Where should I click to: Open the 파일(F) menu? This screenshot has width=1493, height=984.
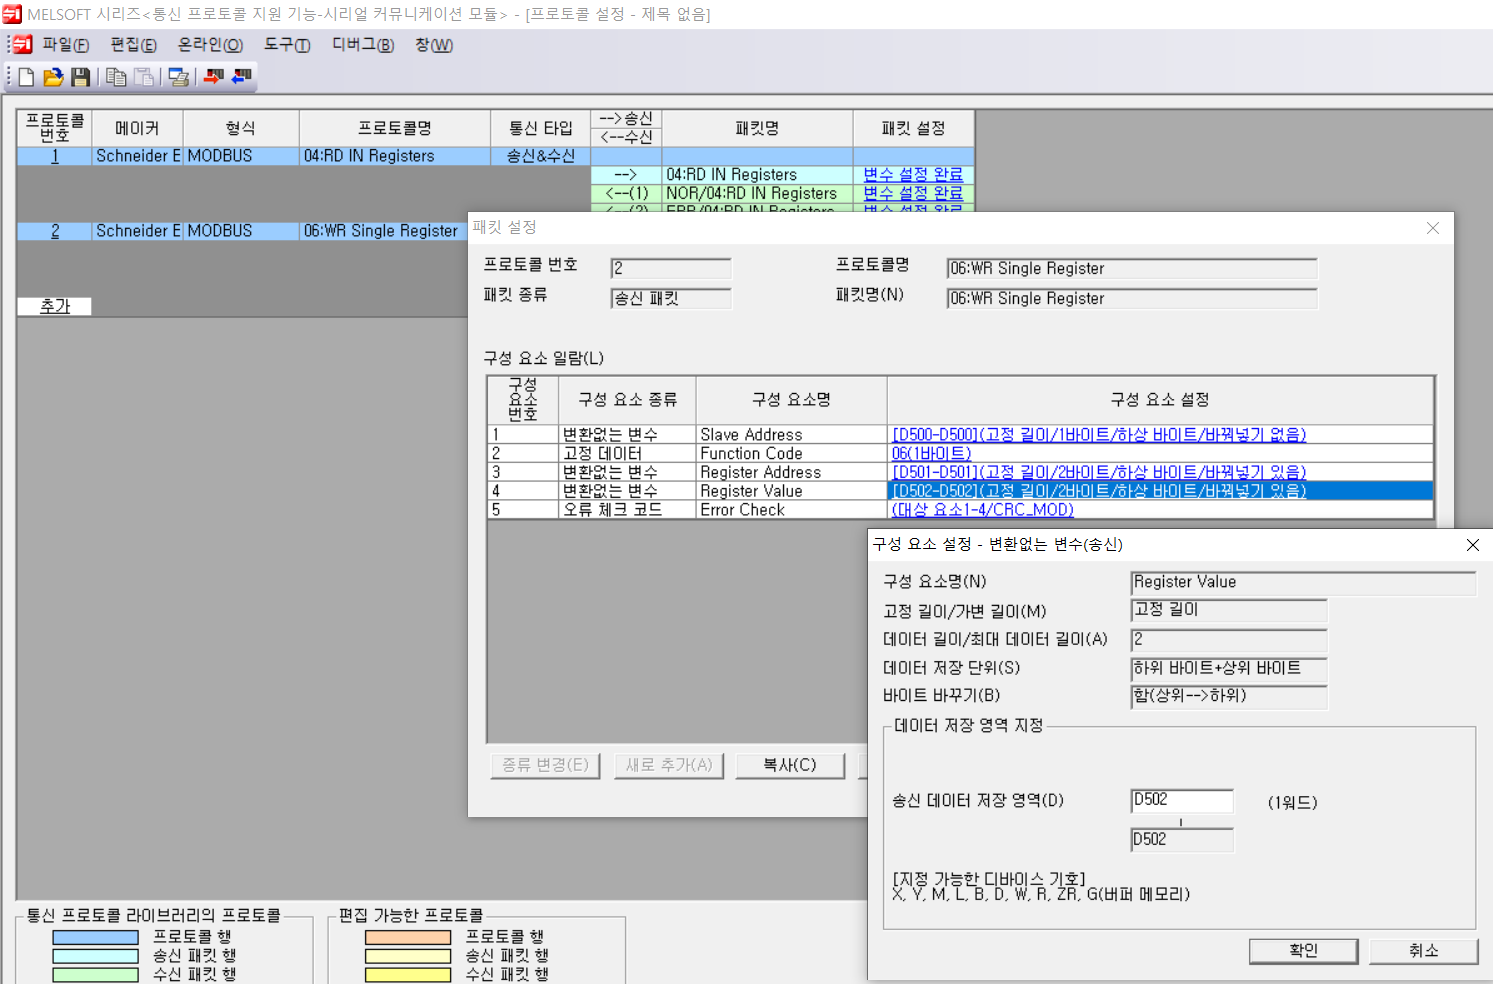click(66, 45)
